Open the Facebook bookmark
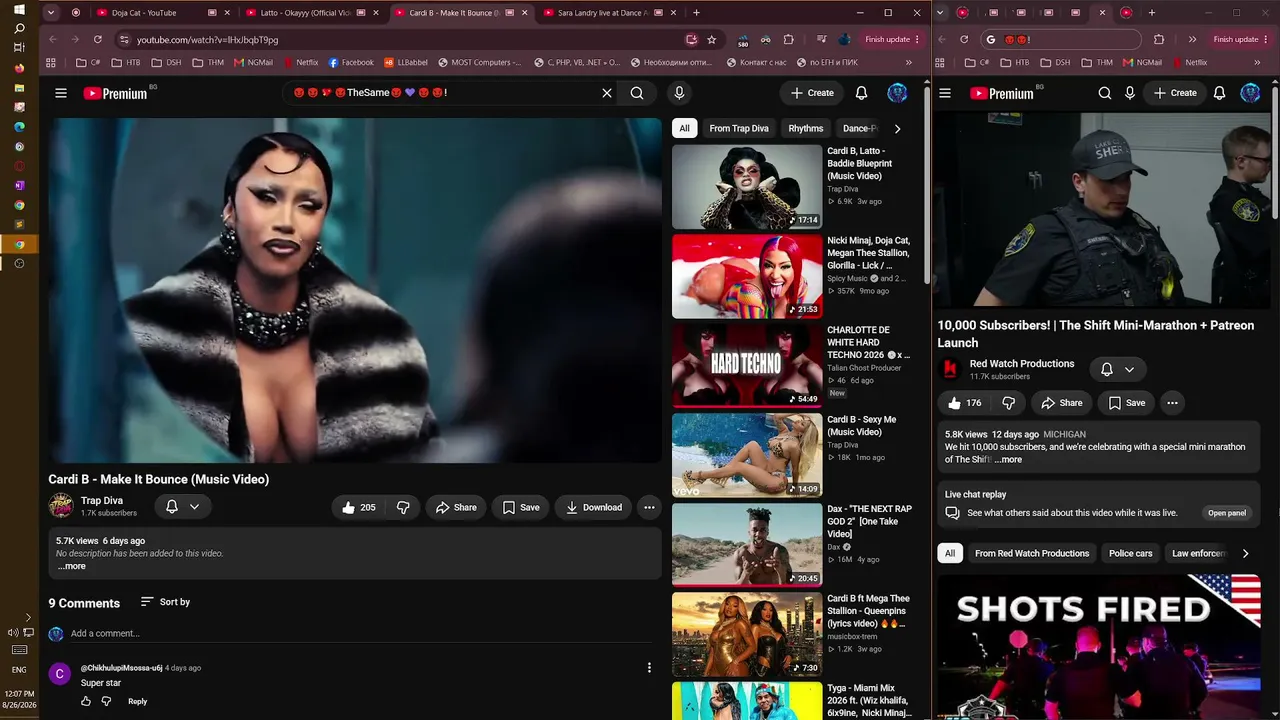Image resolution: width=1280 pixels, height=720 pixels. pyautogui.click(x=351, y=62)
